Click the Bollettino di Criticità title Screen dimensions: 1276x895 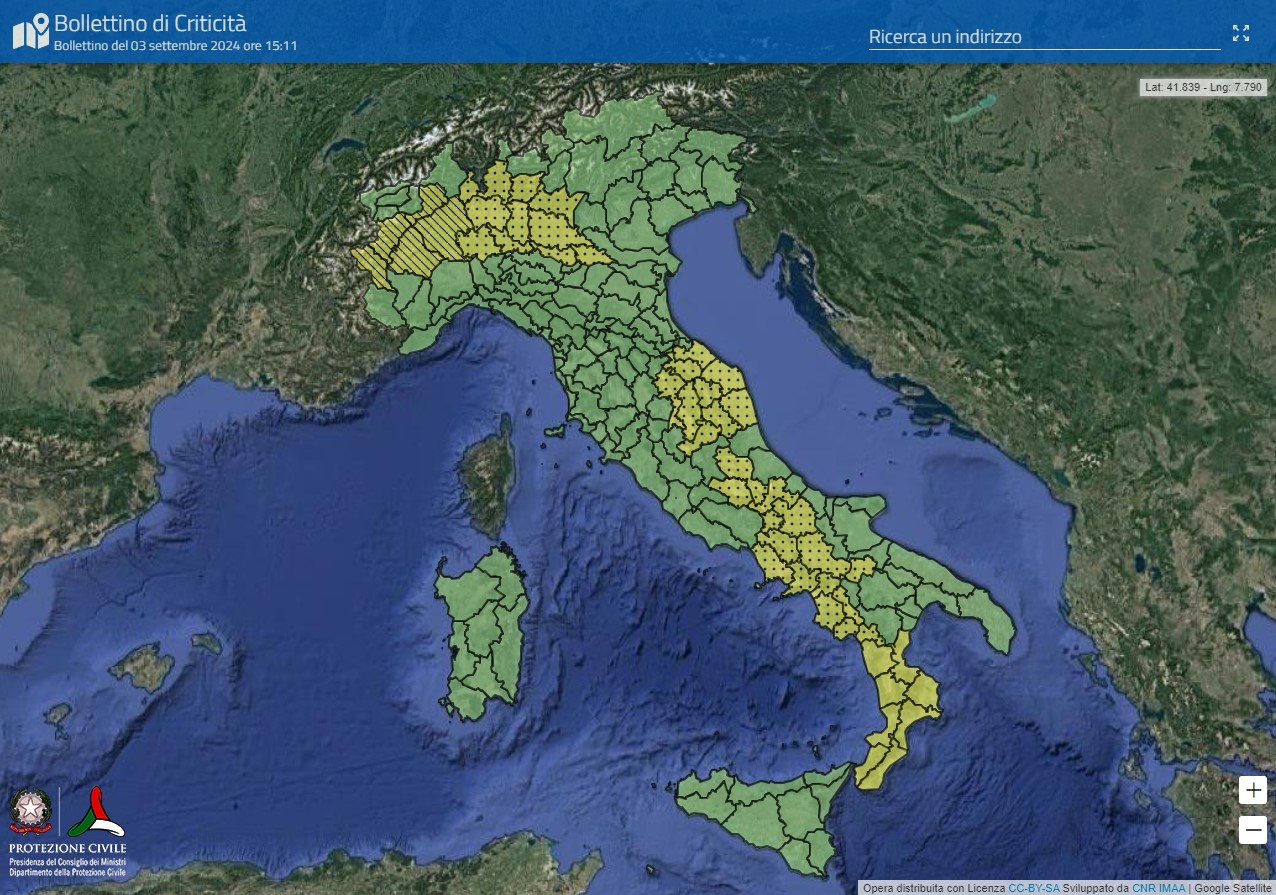(150, 23)
